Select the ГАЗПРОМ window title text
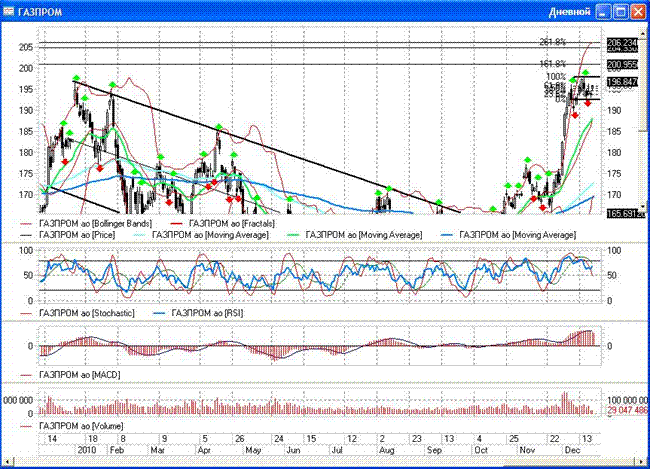650x469 pixels. (40, 12)
